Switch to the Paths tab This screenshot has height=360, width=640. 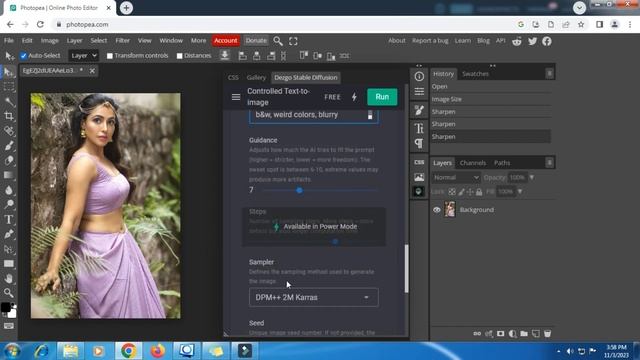pos(502,163)
